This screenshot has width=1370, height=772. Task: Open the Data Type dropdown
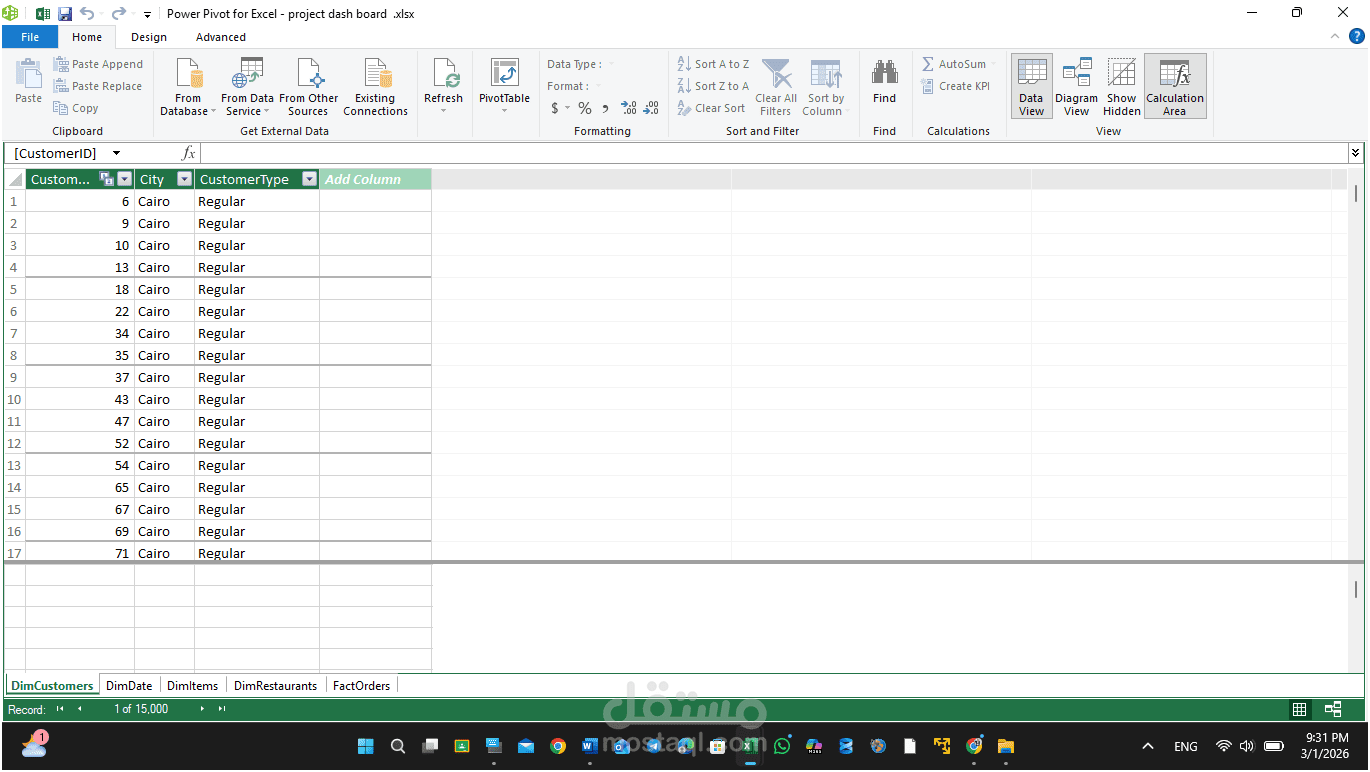(611, 64)
